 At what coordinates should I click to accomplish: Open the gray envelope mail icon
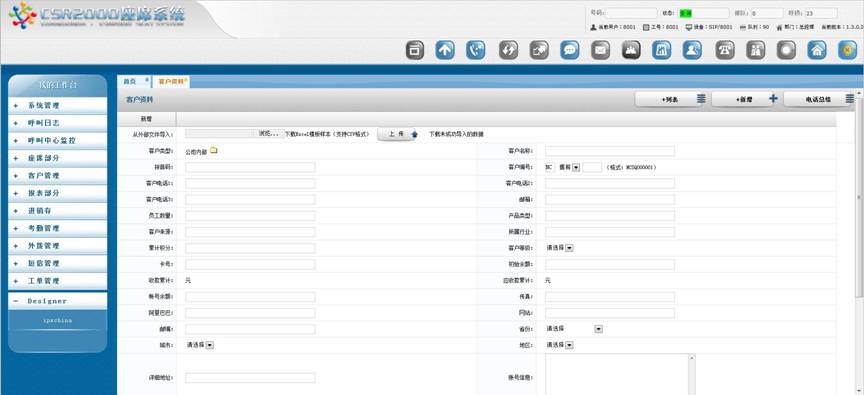[x=601, y=50]
